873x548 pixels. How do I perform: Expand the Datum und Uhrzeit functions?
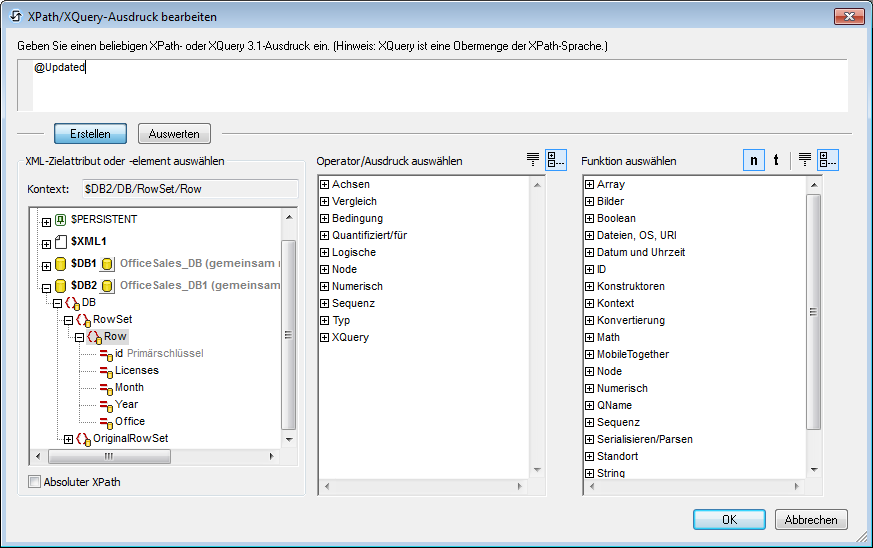pos(590,253)
